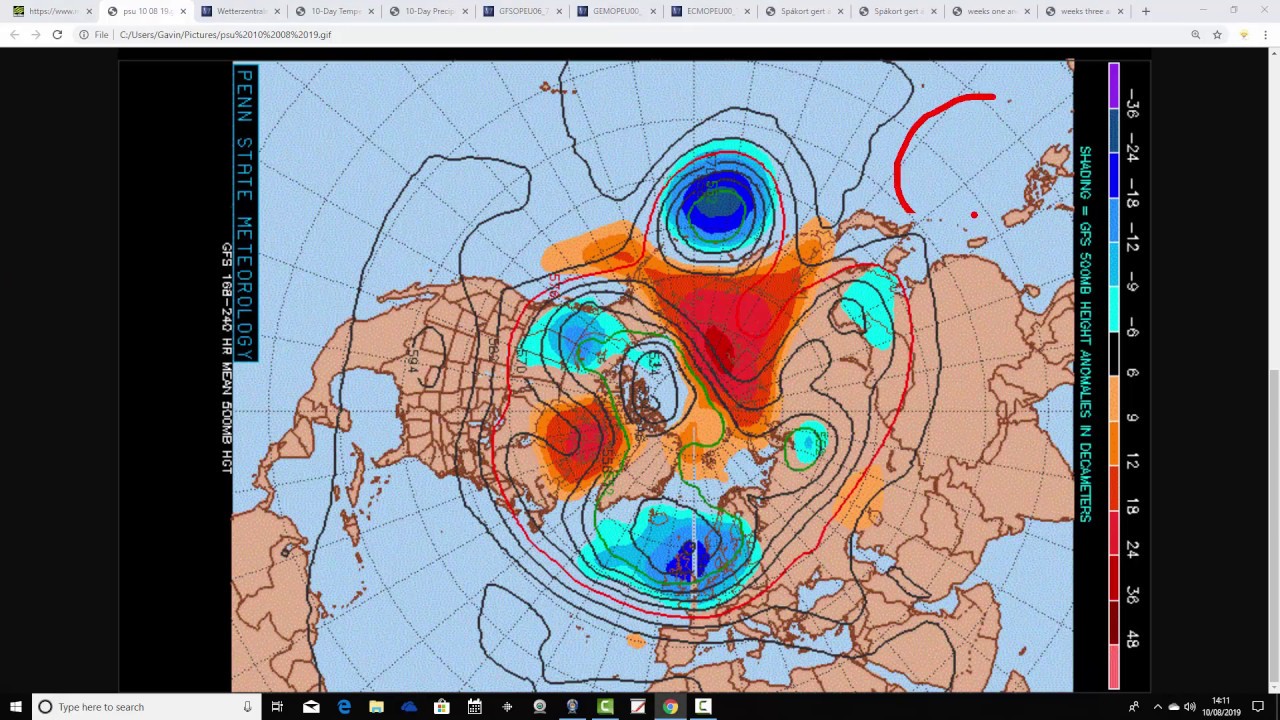Viewport: 1280px width, 720px height.
Task: Switch to the 10-Day Precip tab
Action: pos(427,11)
